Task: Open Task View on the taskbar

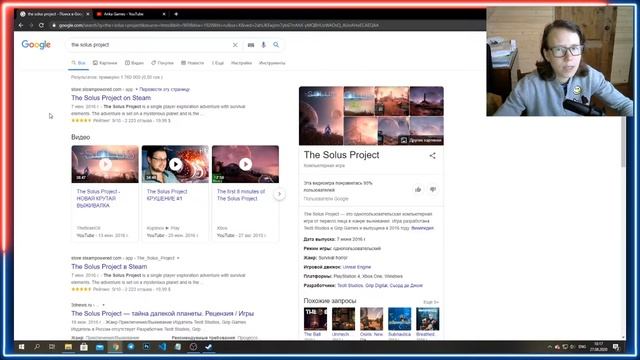Action: click(52, 347)
